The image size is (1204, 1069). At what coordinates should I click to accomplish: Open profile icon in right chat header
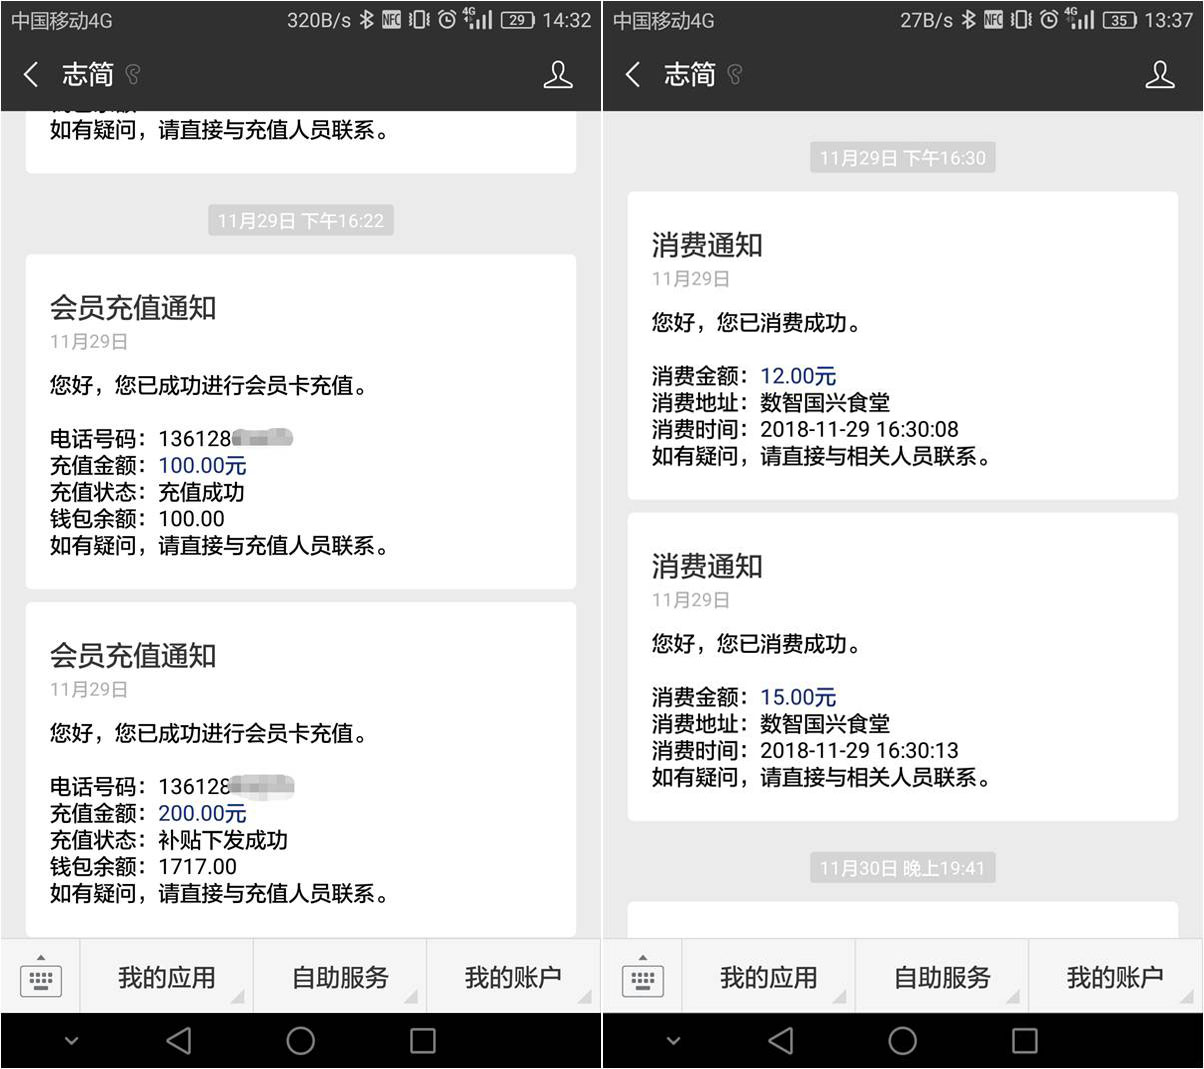click(x=1160, y=74)
